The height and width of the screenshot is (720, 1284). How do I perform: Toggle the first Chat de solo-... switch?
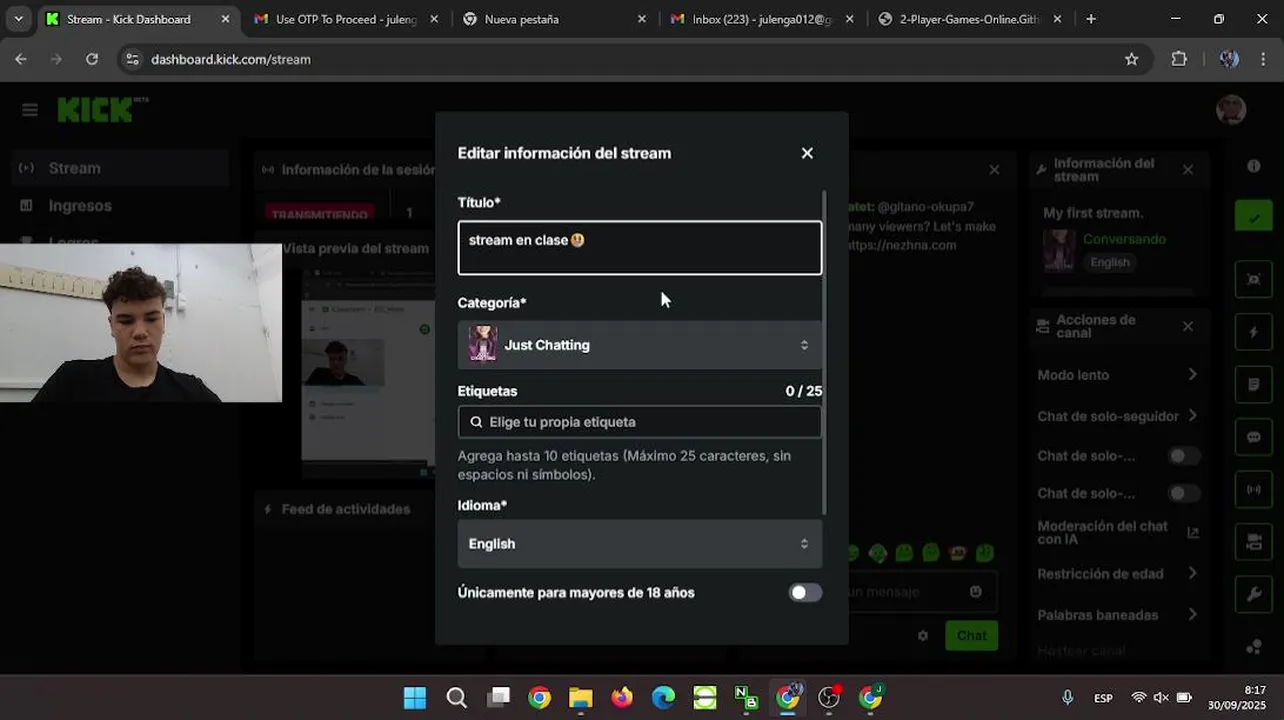[1184, 456]
